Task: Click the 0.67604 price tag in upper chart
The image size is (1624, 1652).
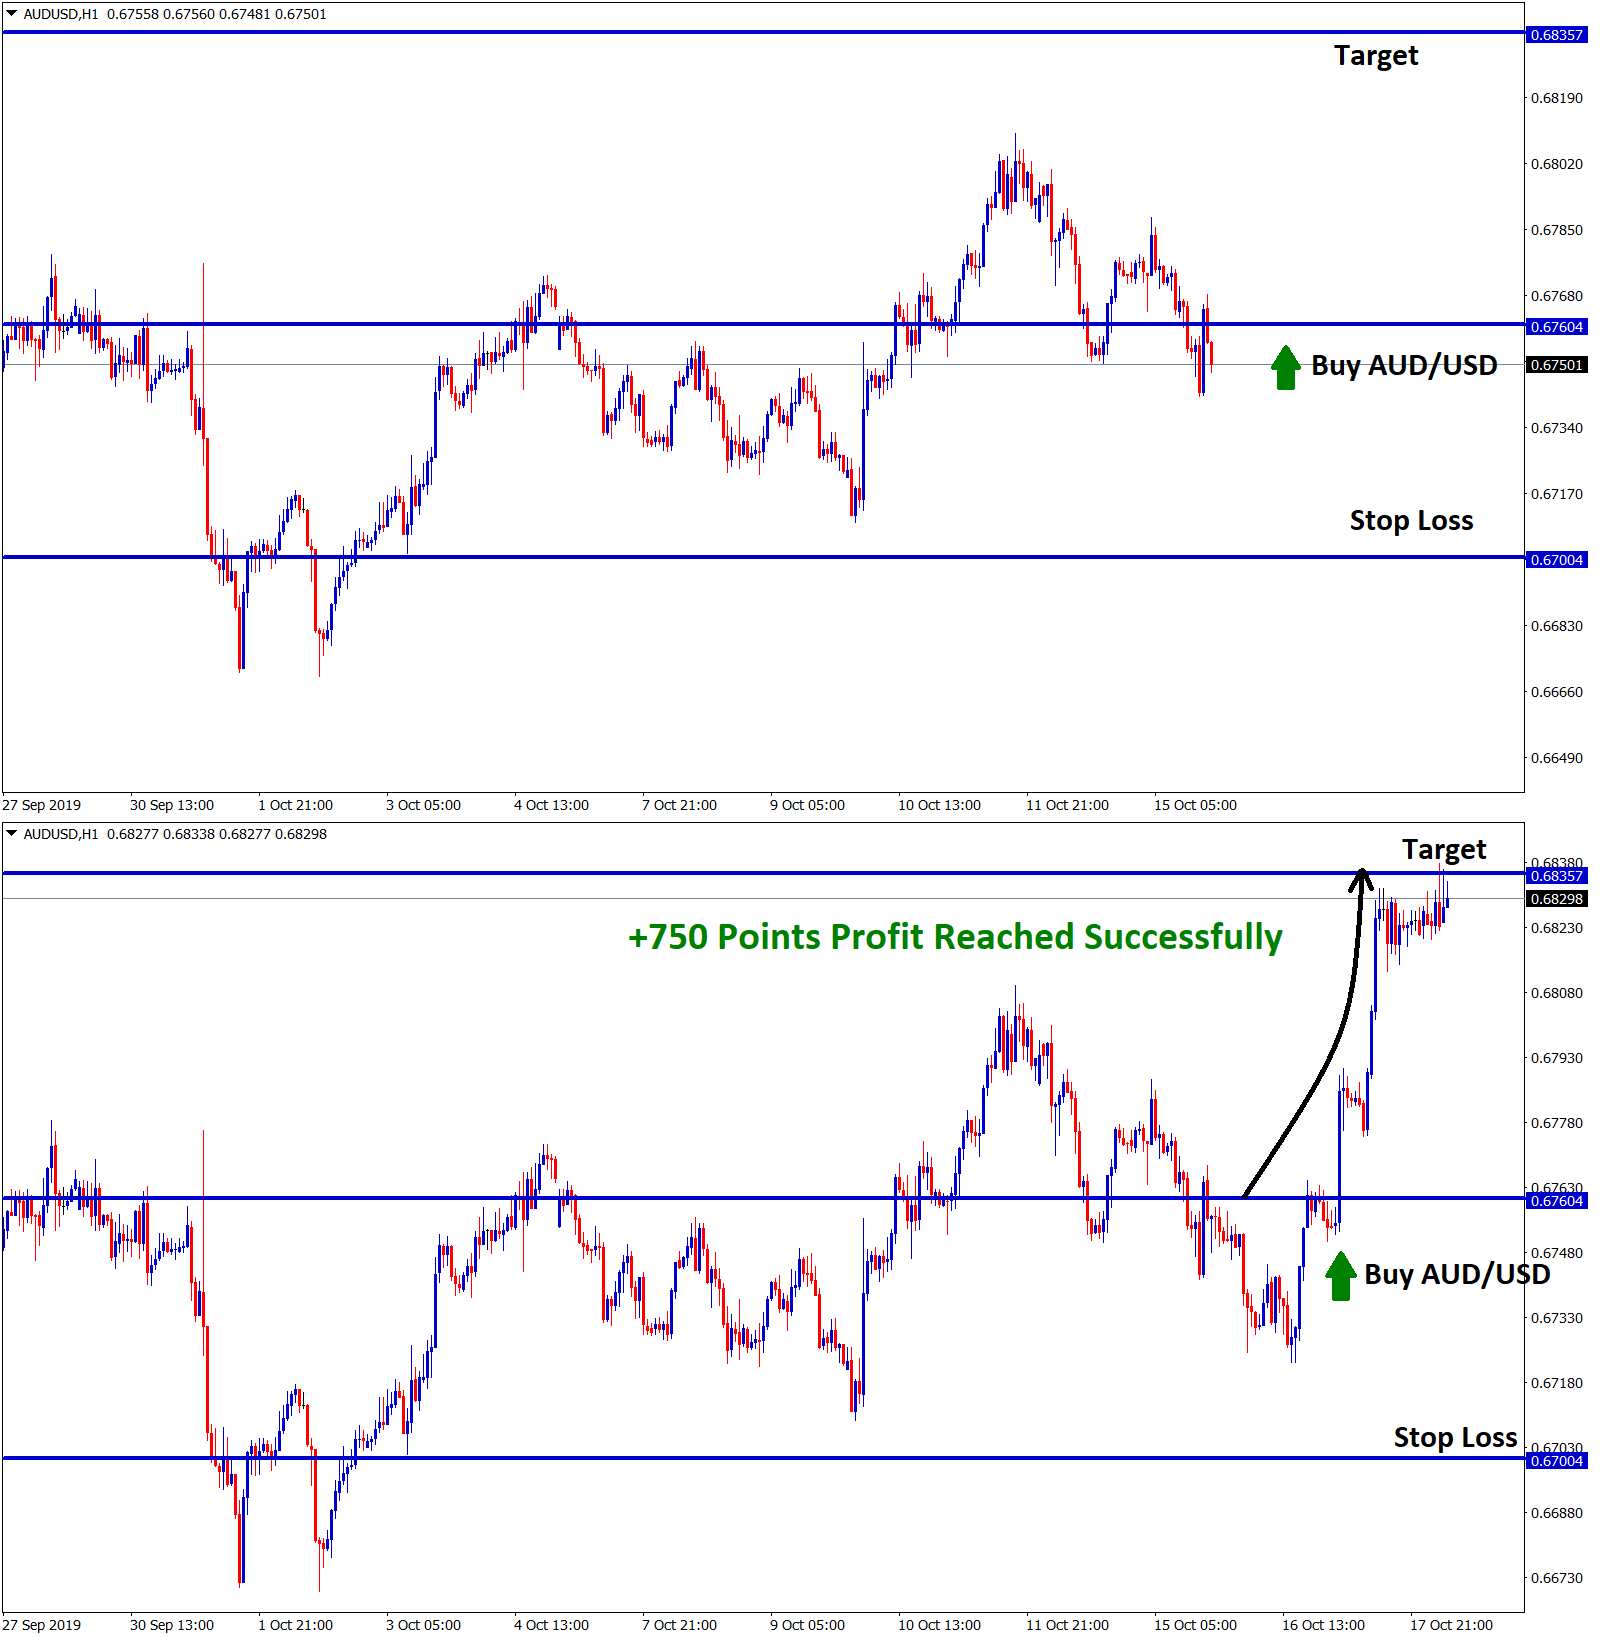Action: coord(1557,327)
